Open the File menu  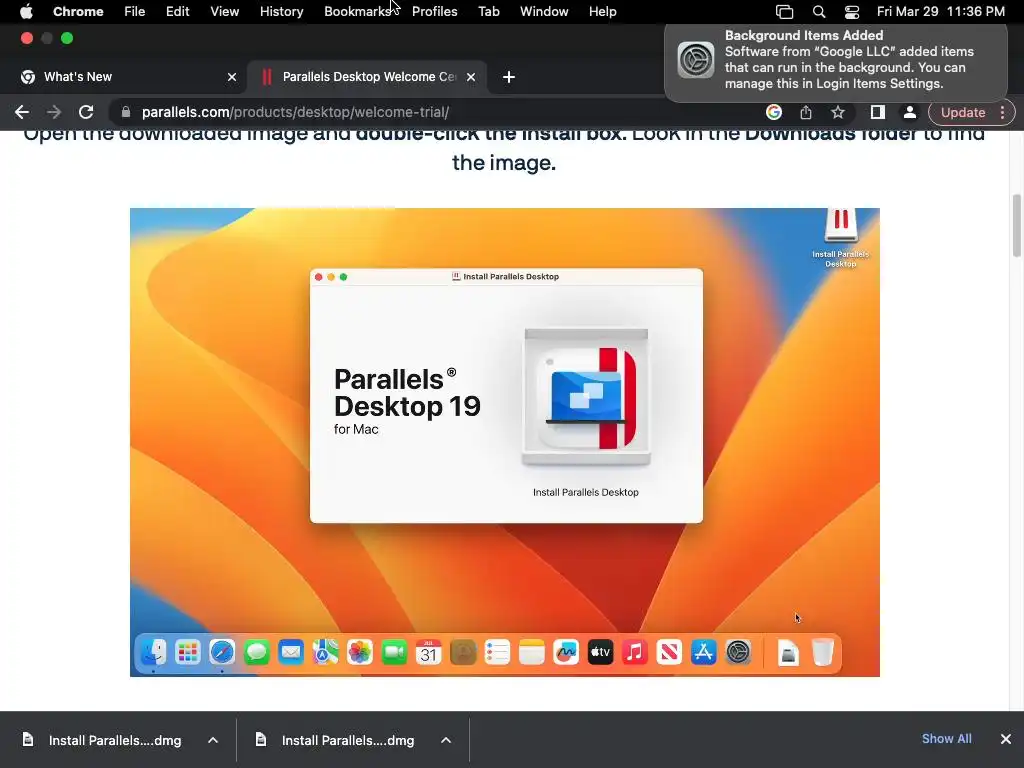(135, 12)
